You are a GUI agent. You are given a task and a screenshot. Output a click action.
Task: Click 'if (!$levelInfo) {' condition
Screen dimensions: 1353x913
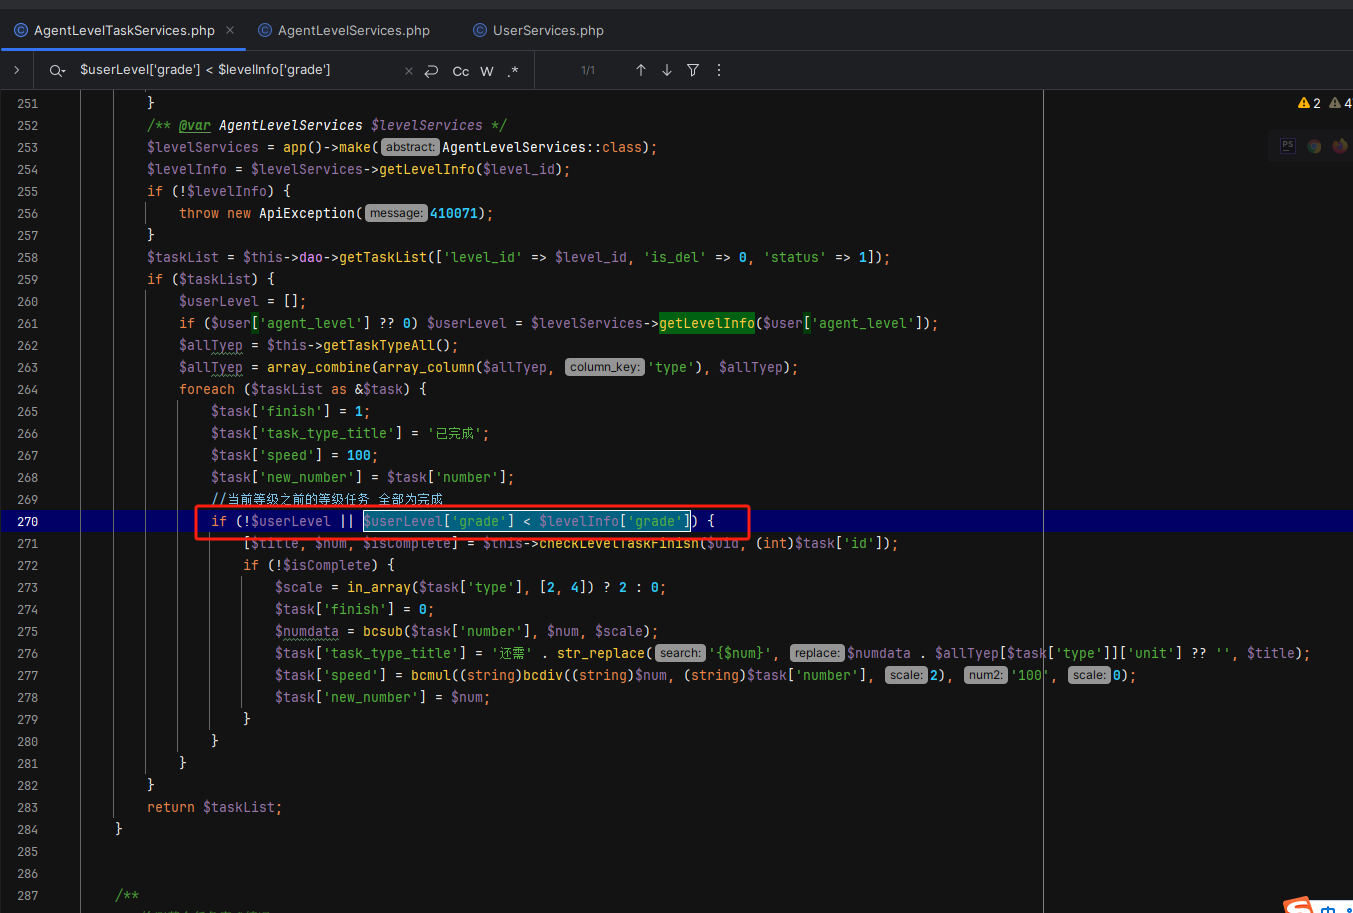tap(219, 191)
